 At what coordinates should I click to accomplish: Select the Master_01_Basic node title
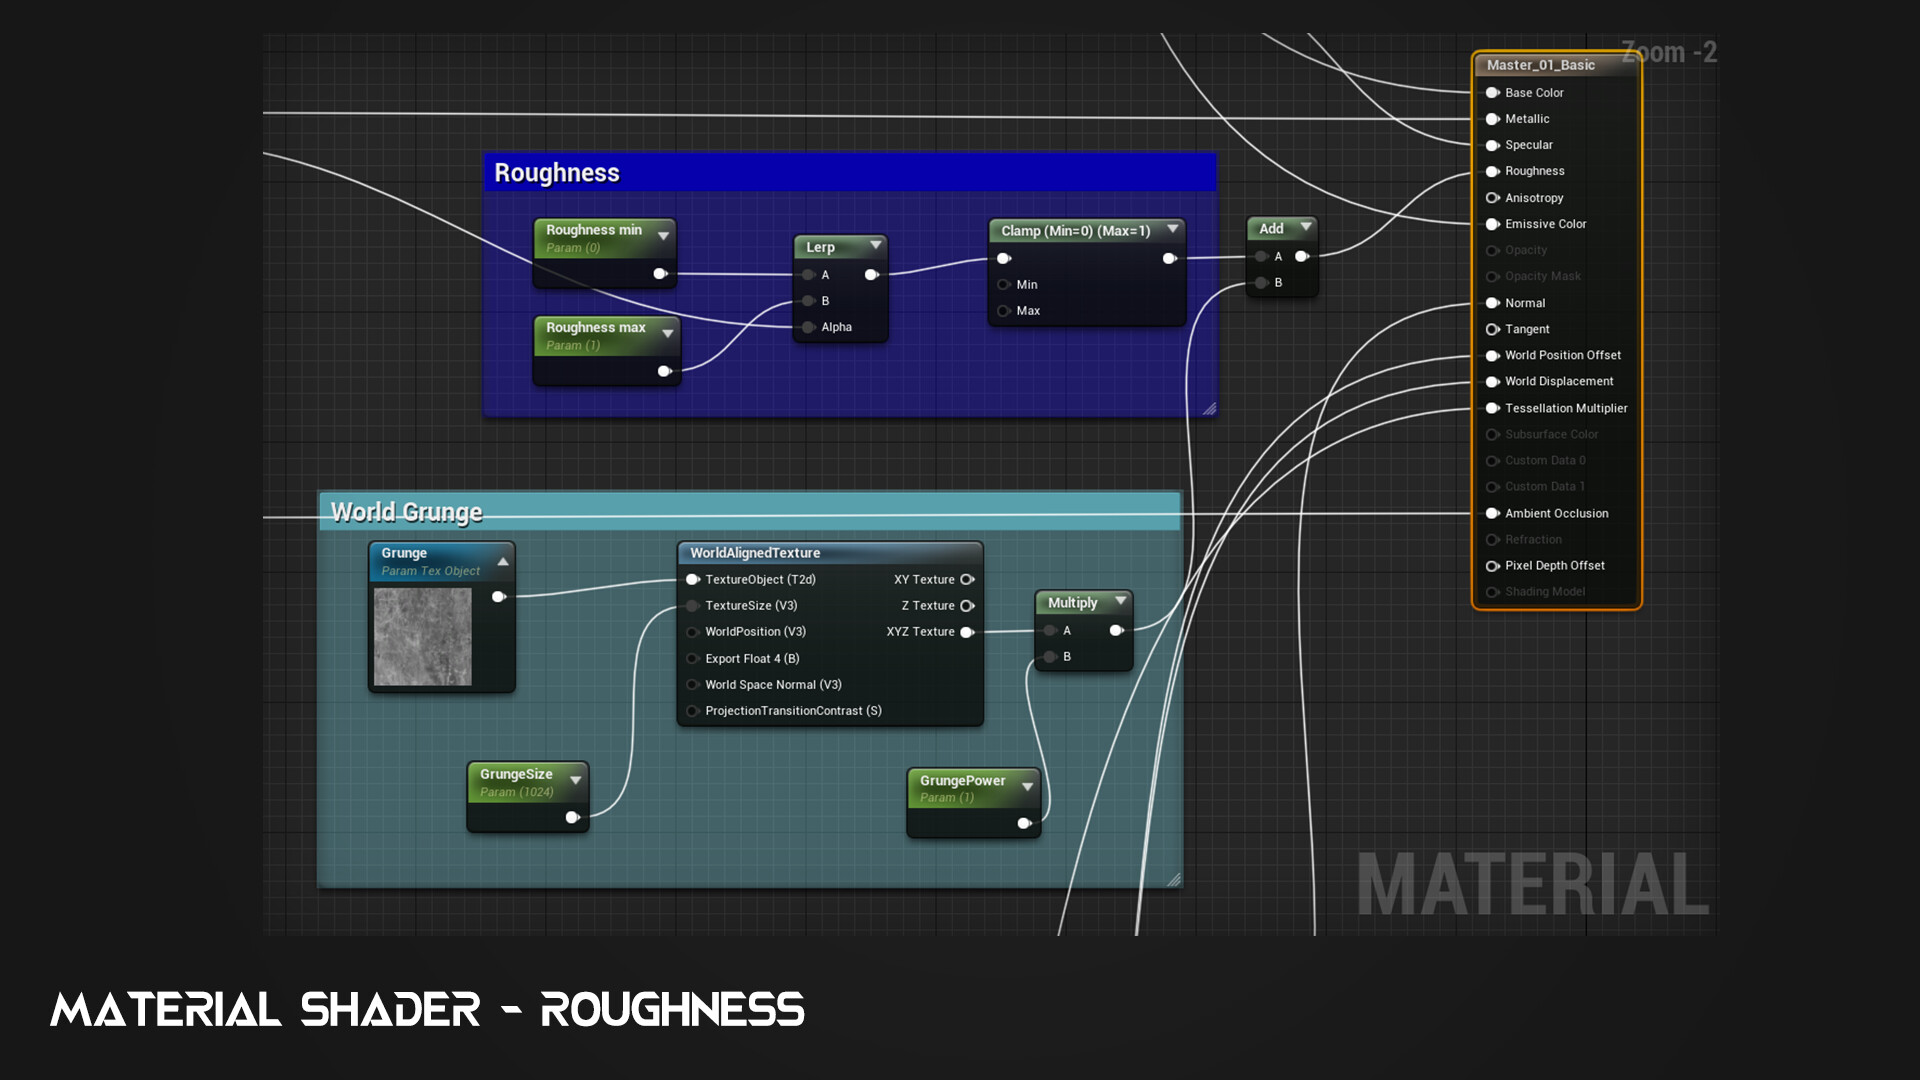[x=1540, y=65]
